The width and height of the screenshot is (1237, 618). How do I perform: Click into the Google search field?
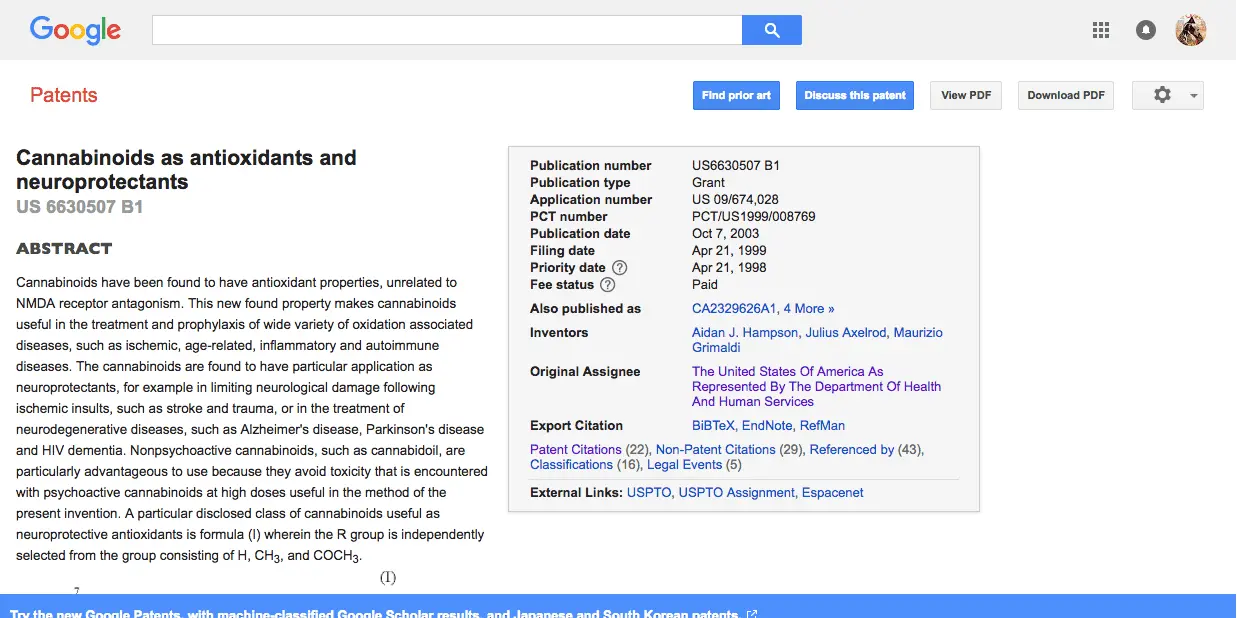pyautogui.click(x=446, y=30)
